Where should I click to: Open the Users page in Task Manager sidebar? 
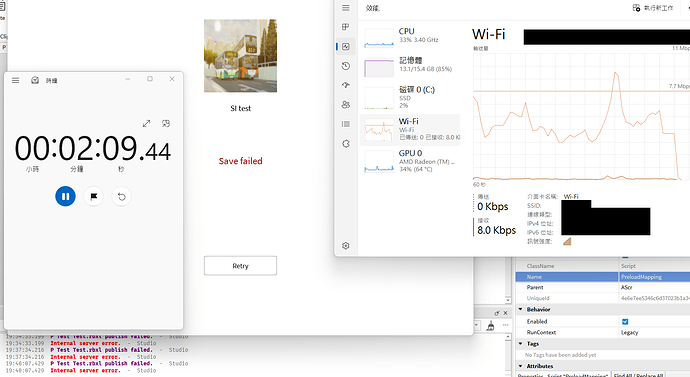point(346,105)
